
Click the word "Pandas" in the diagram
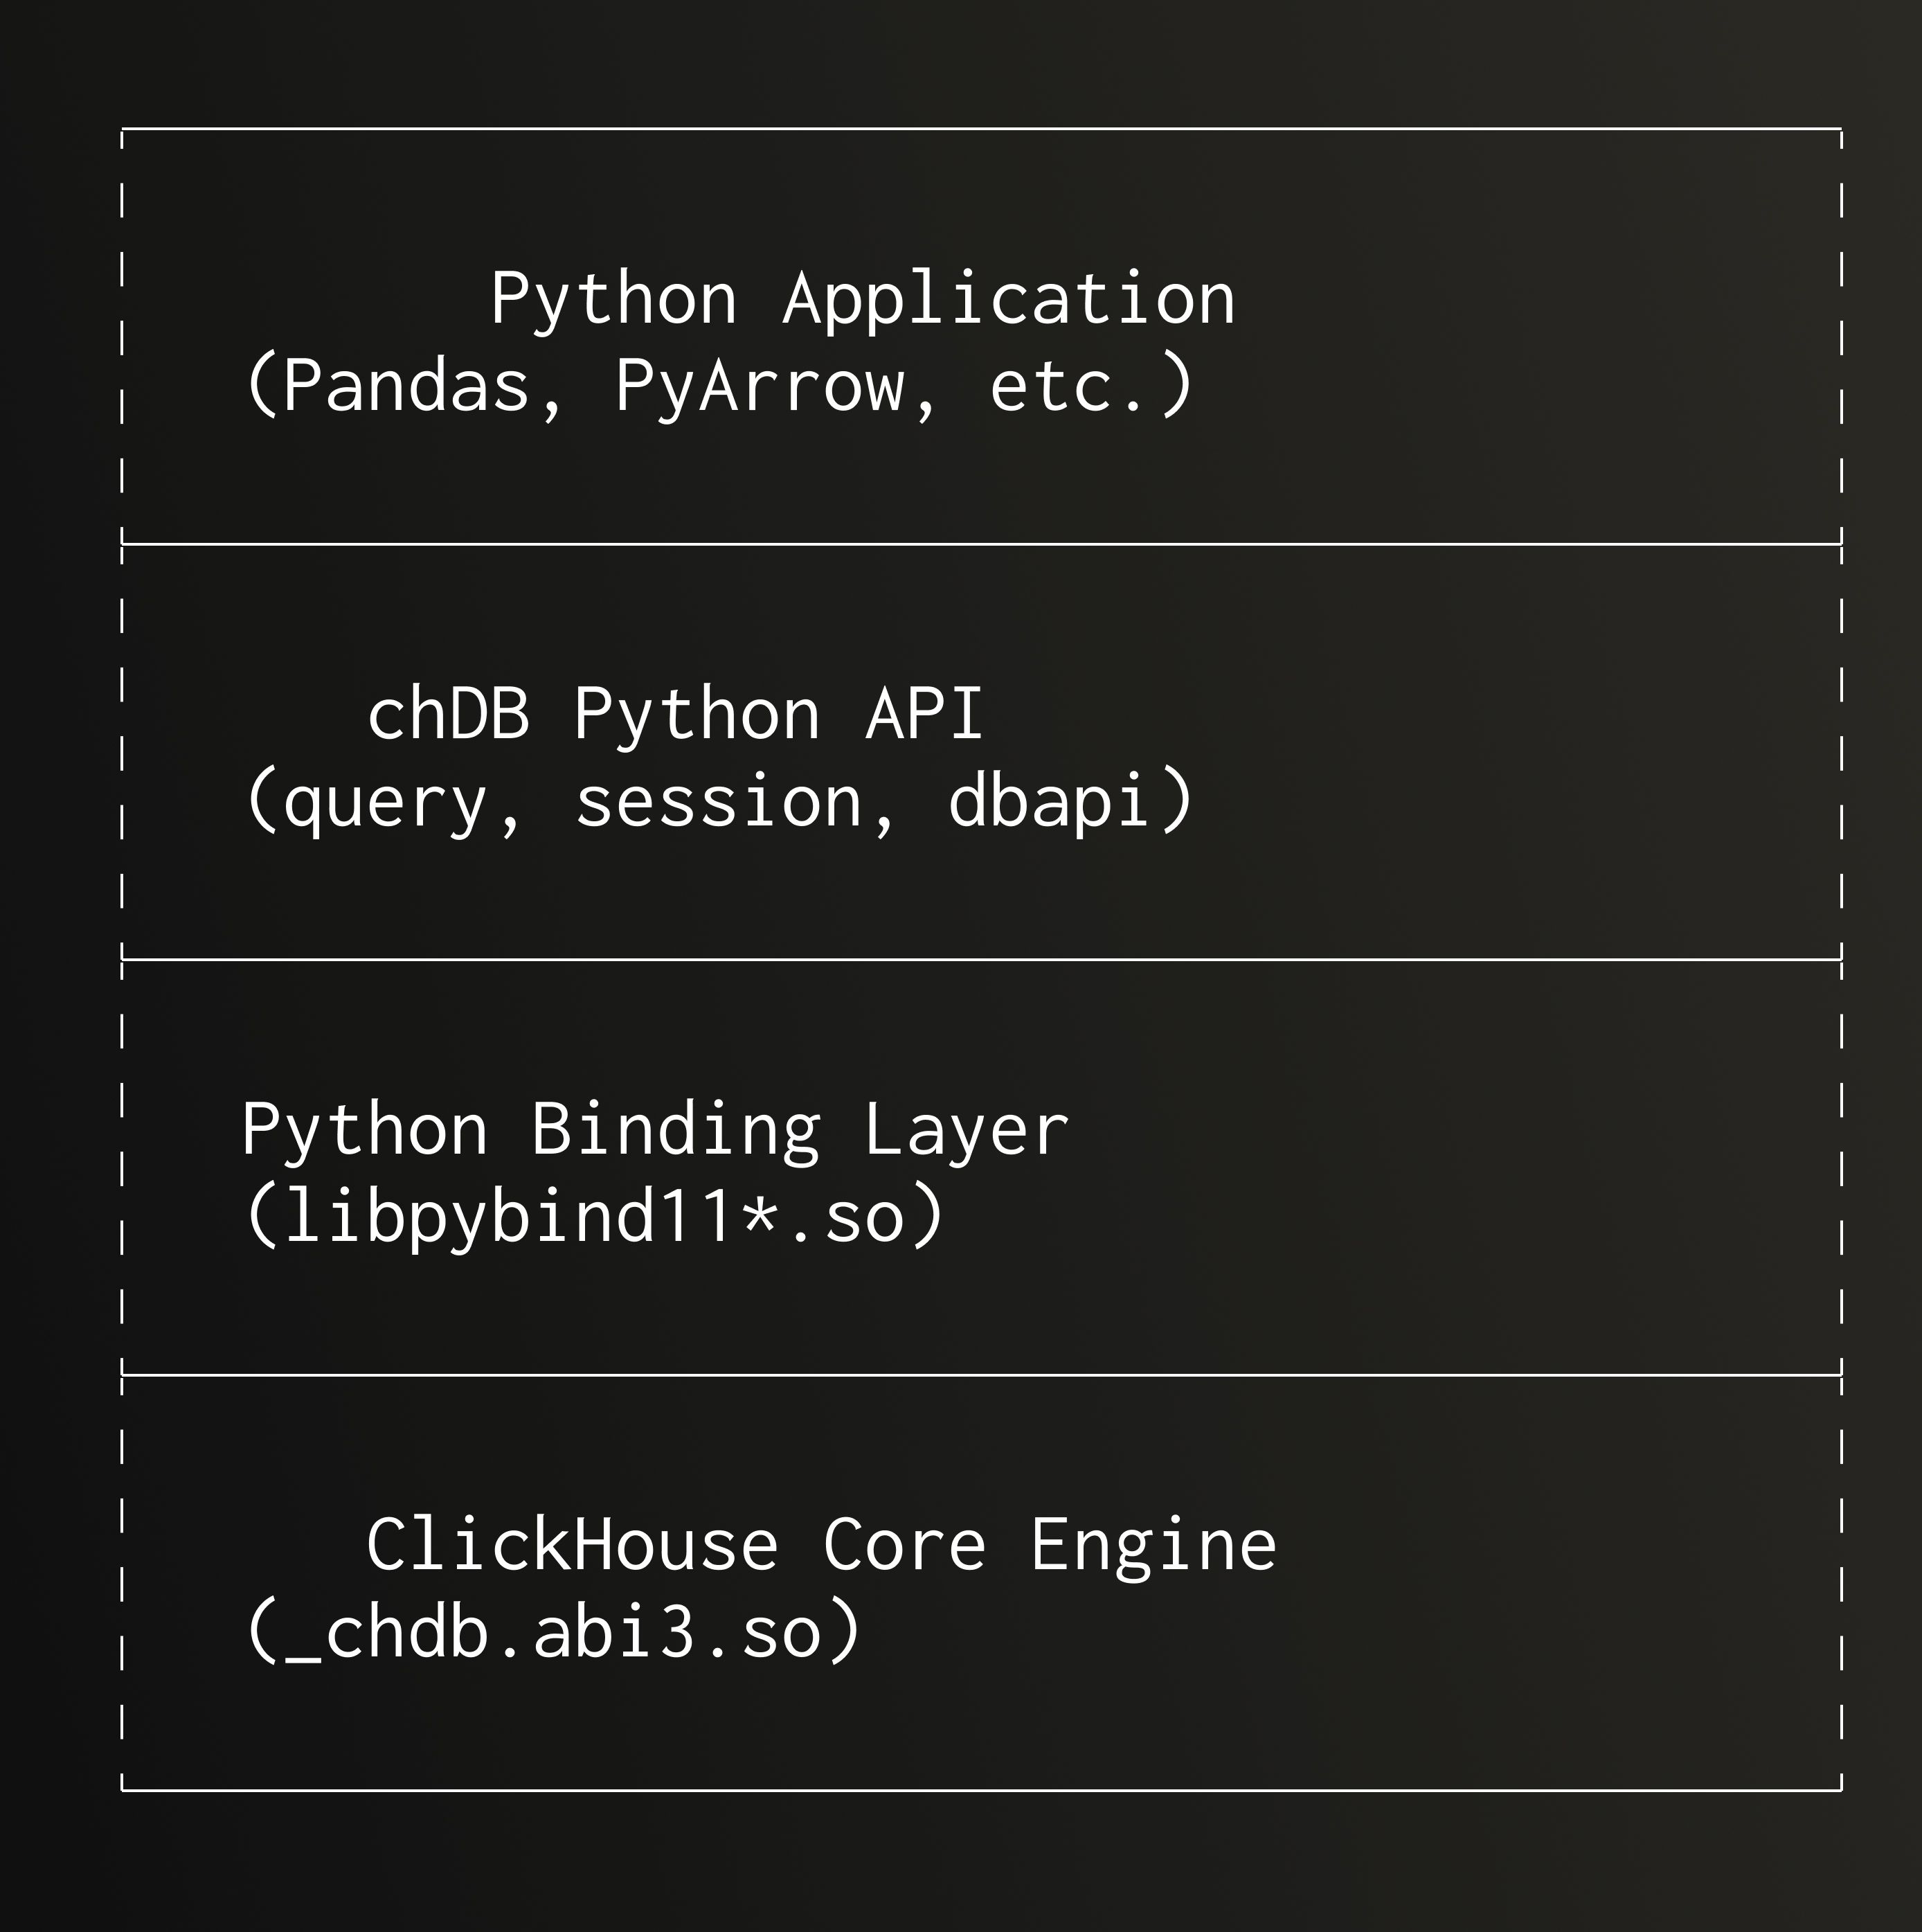405,387
